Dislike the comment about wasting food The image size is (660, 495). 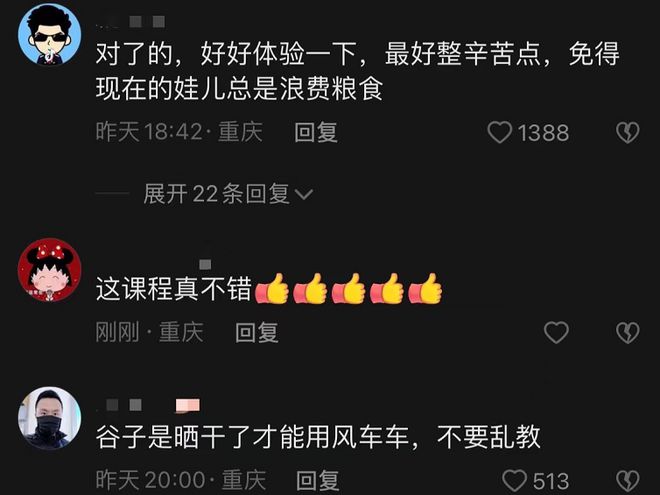coord(628,132)
